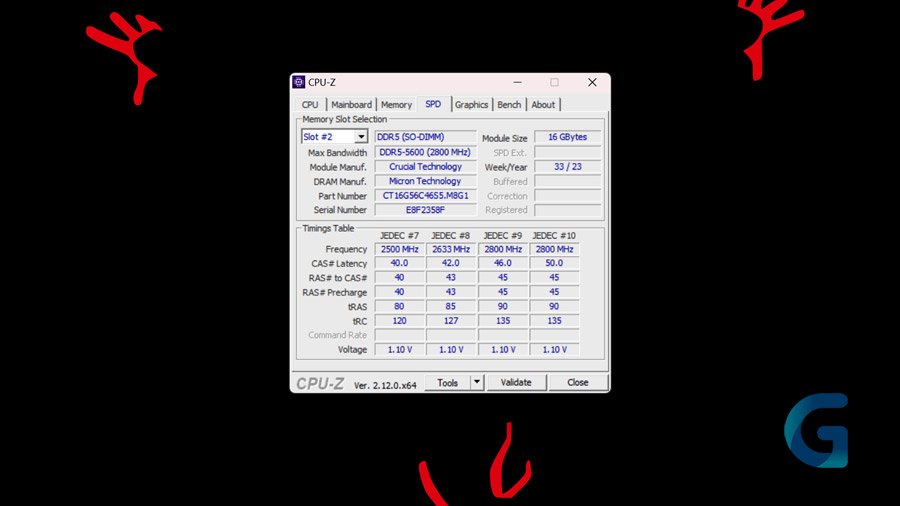Select the SPD tab
This screenshot has height=506, width=900.
[x=433, y=104]
